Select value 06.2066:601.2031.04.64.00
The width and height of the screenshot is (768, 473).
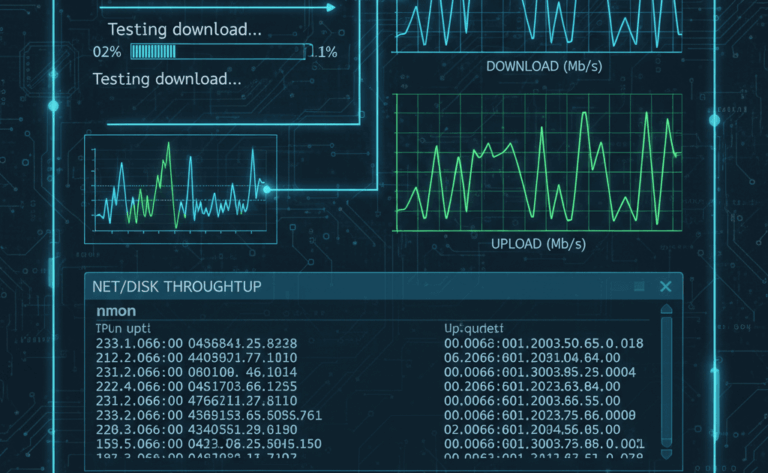[x=532, y=358]
